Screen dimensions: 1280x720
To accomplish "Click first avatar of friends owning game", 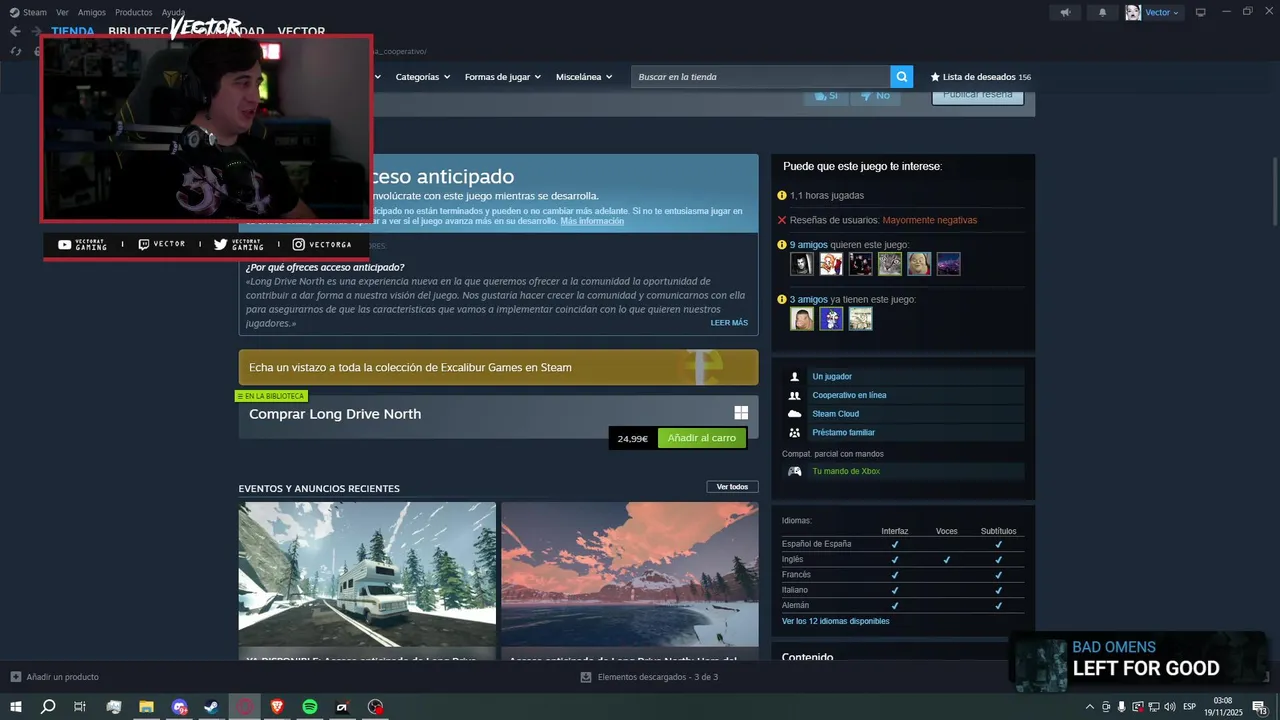I will [x=802, y=319].
